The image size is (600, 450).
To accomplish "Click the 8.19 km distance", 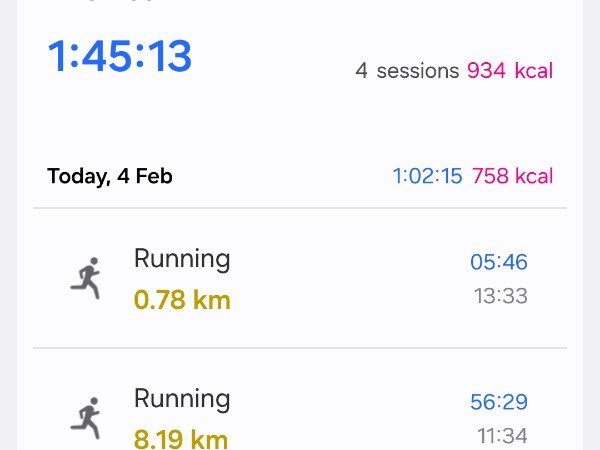I will tap(182, 437).
